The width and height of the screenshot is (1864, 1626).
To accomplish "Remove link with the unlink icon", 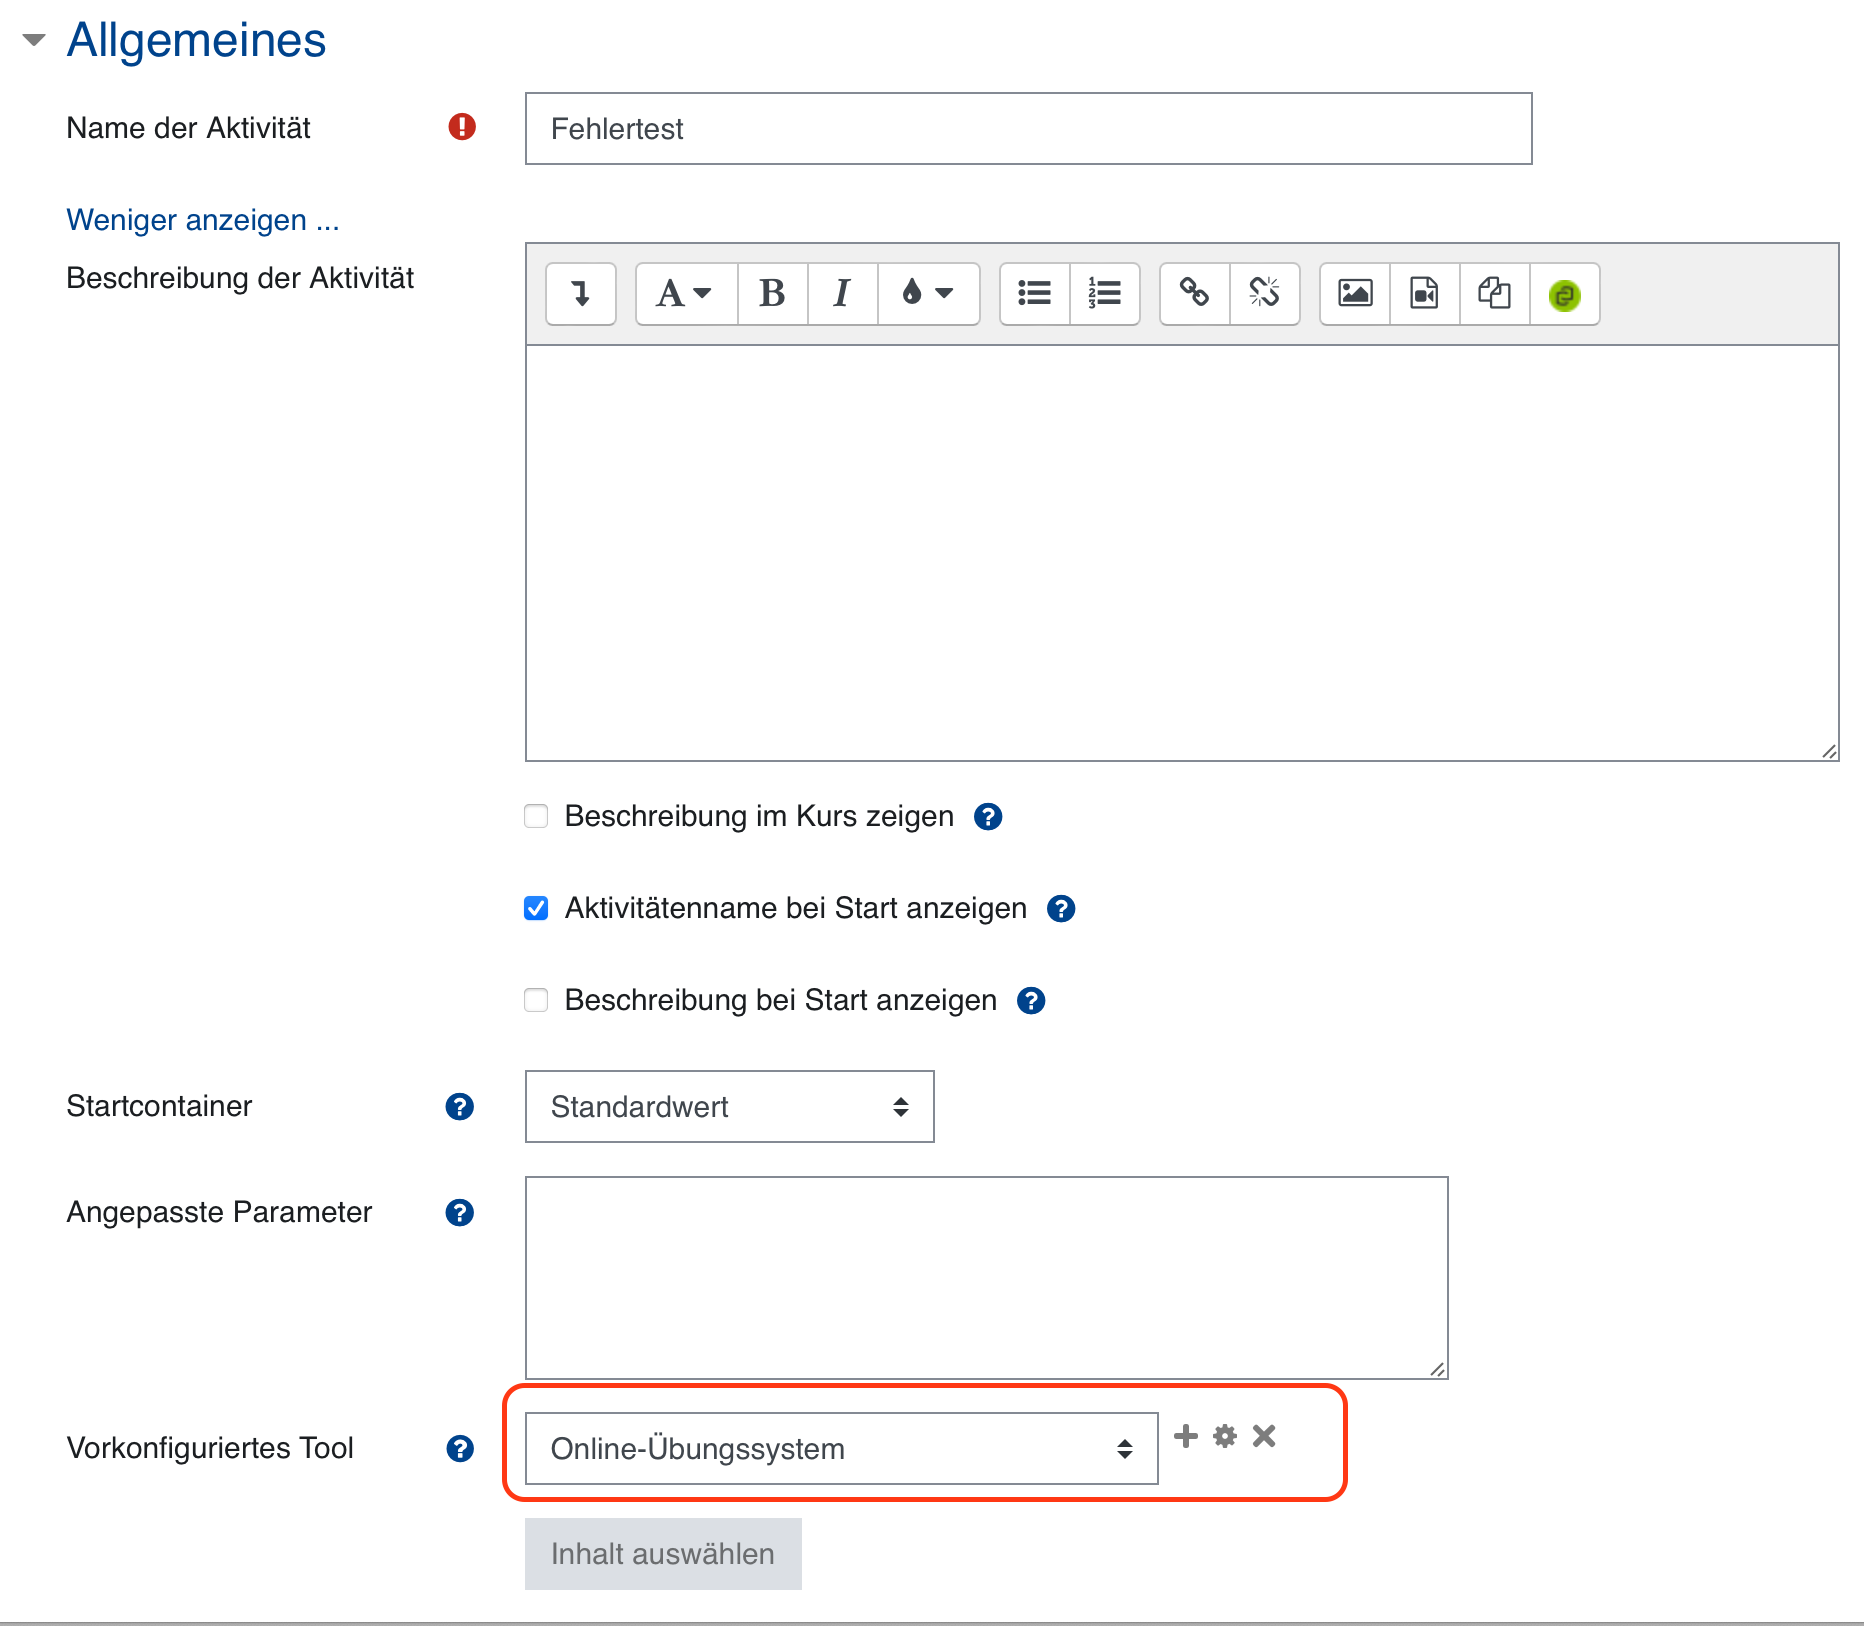I will tap(1264, 294).
